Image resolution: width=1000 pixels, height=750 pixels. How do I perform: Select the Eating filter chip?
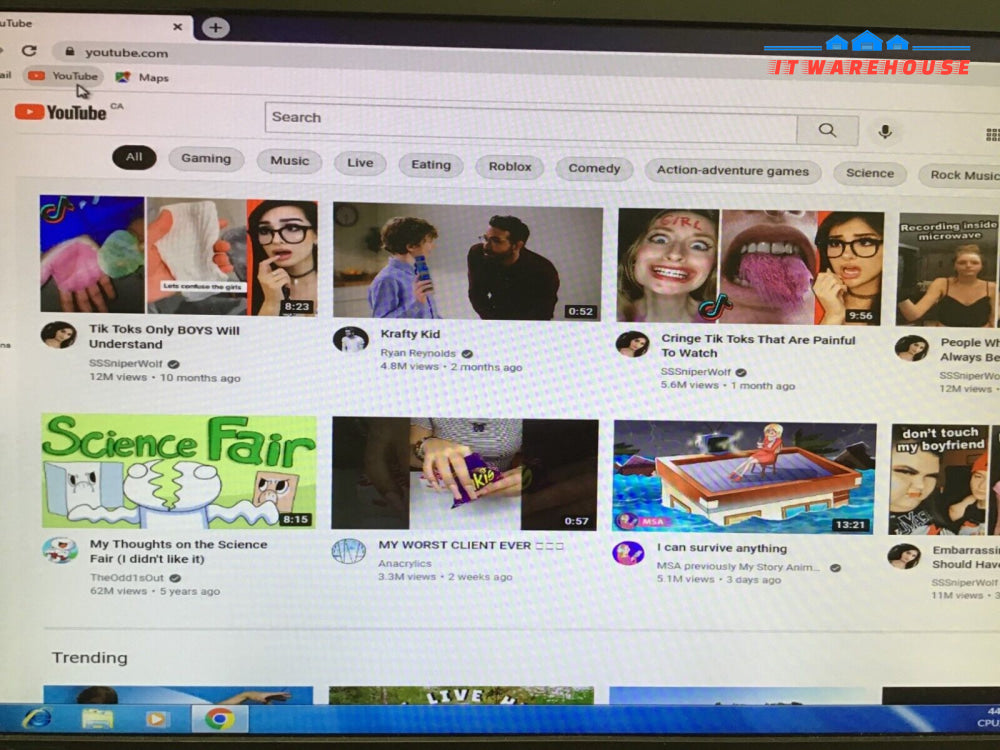tap(430, 165)
